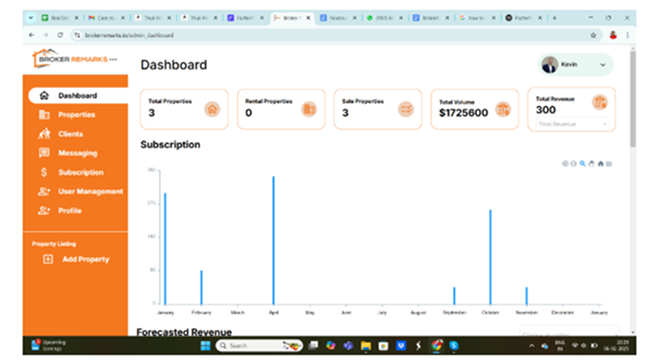Click the chart zoom-out icon
This screenshot has height=361, width=662.
point(573,164)
